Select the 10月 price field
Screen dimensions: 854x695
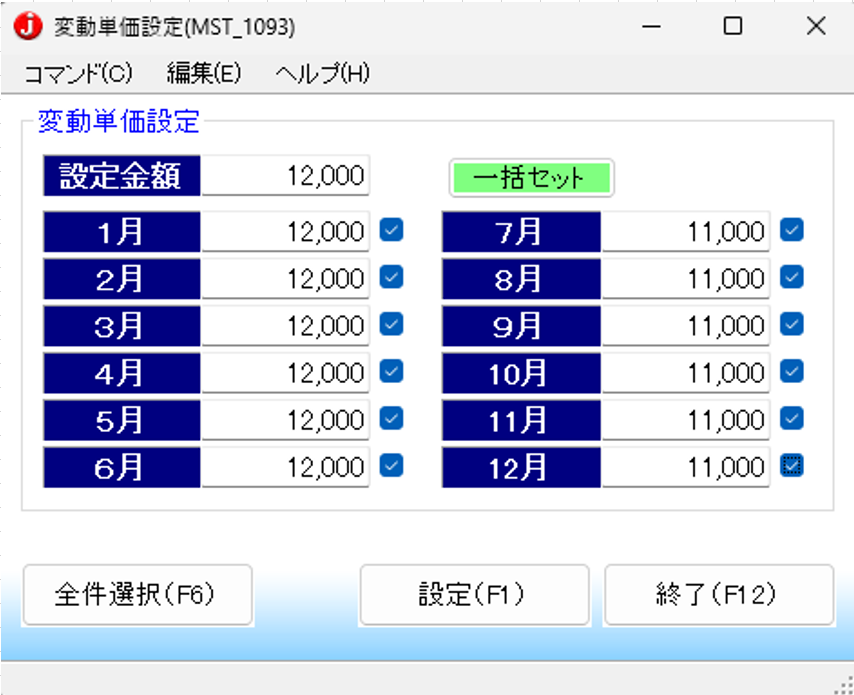tap(686, 373)
